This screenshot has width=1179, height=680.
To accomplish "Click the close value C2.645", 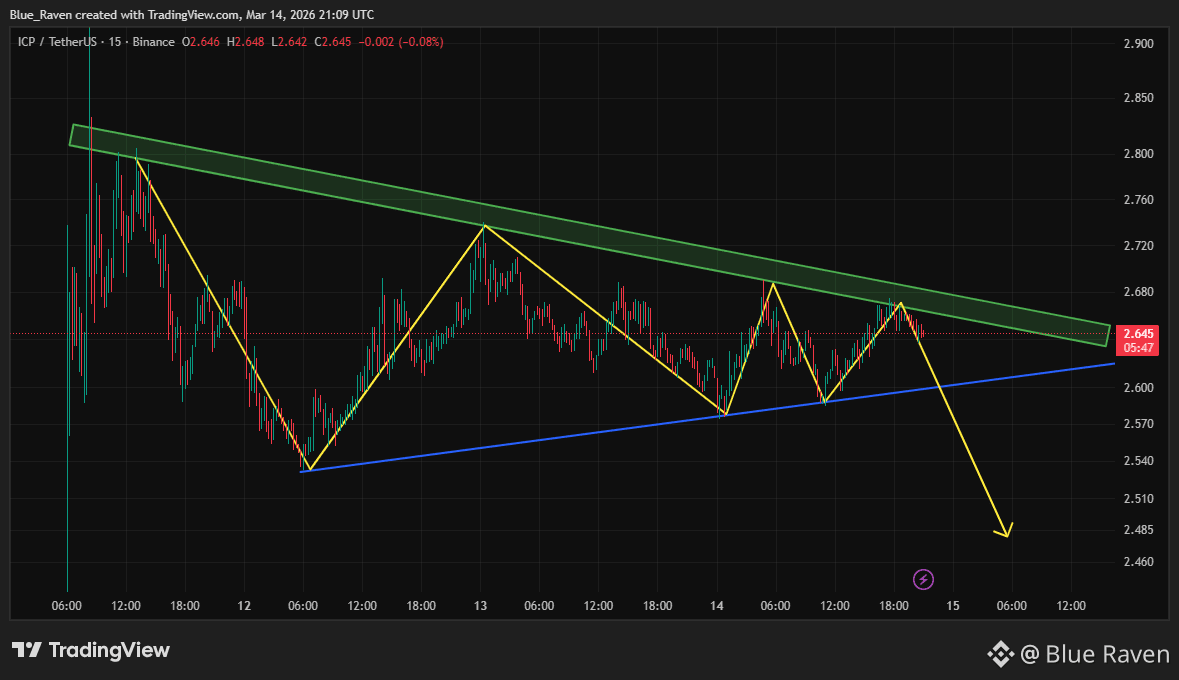I will point(332,42).
